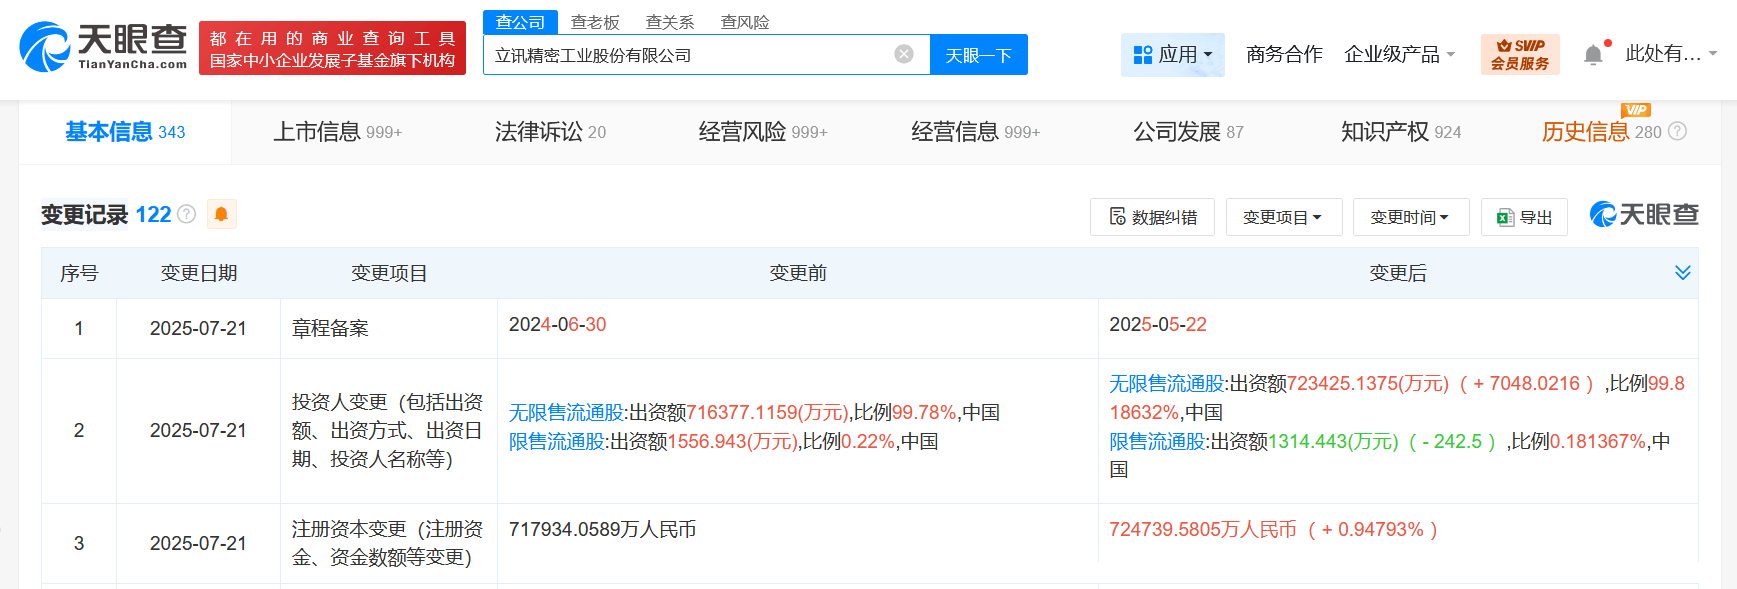The height and width of the screenshot is (589, 1737).
Task: Click help icon next to 变更记录 122
Action: pos(186,214)
